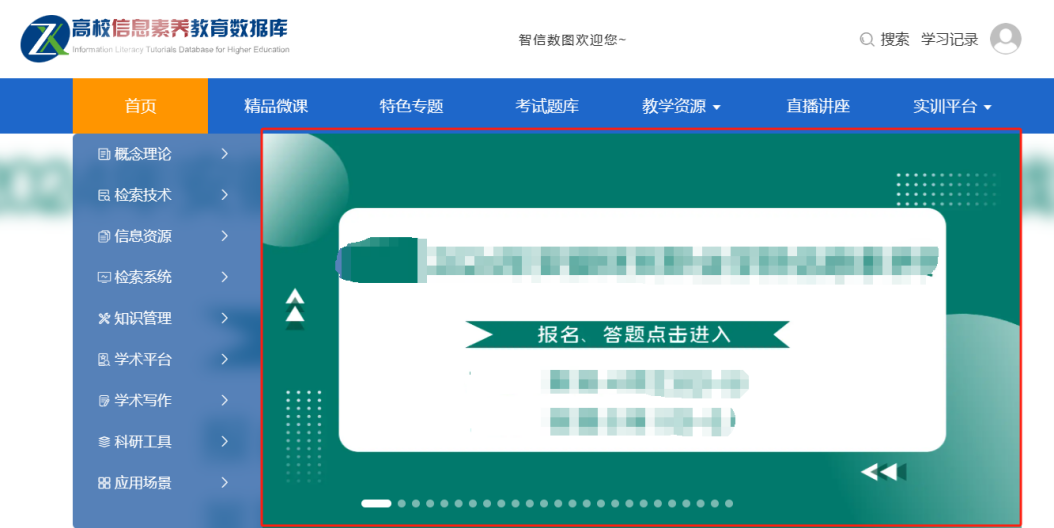Click the 检索系统 monitor icon
The image size is (1054, 528).
click(104, 277)
